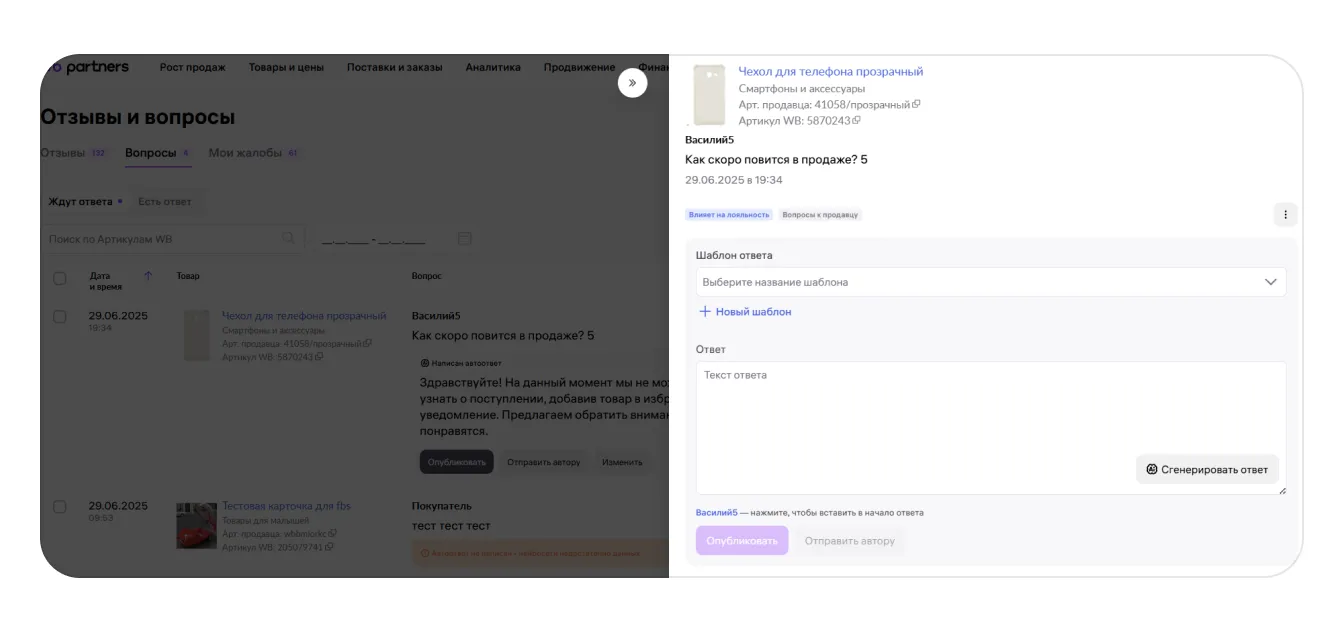This screenshot has width=1344, height=632.
Task: Copy WB article 5870243 in side panel
Action: click(856, 120)
